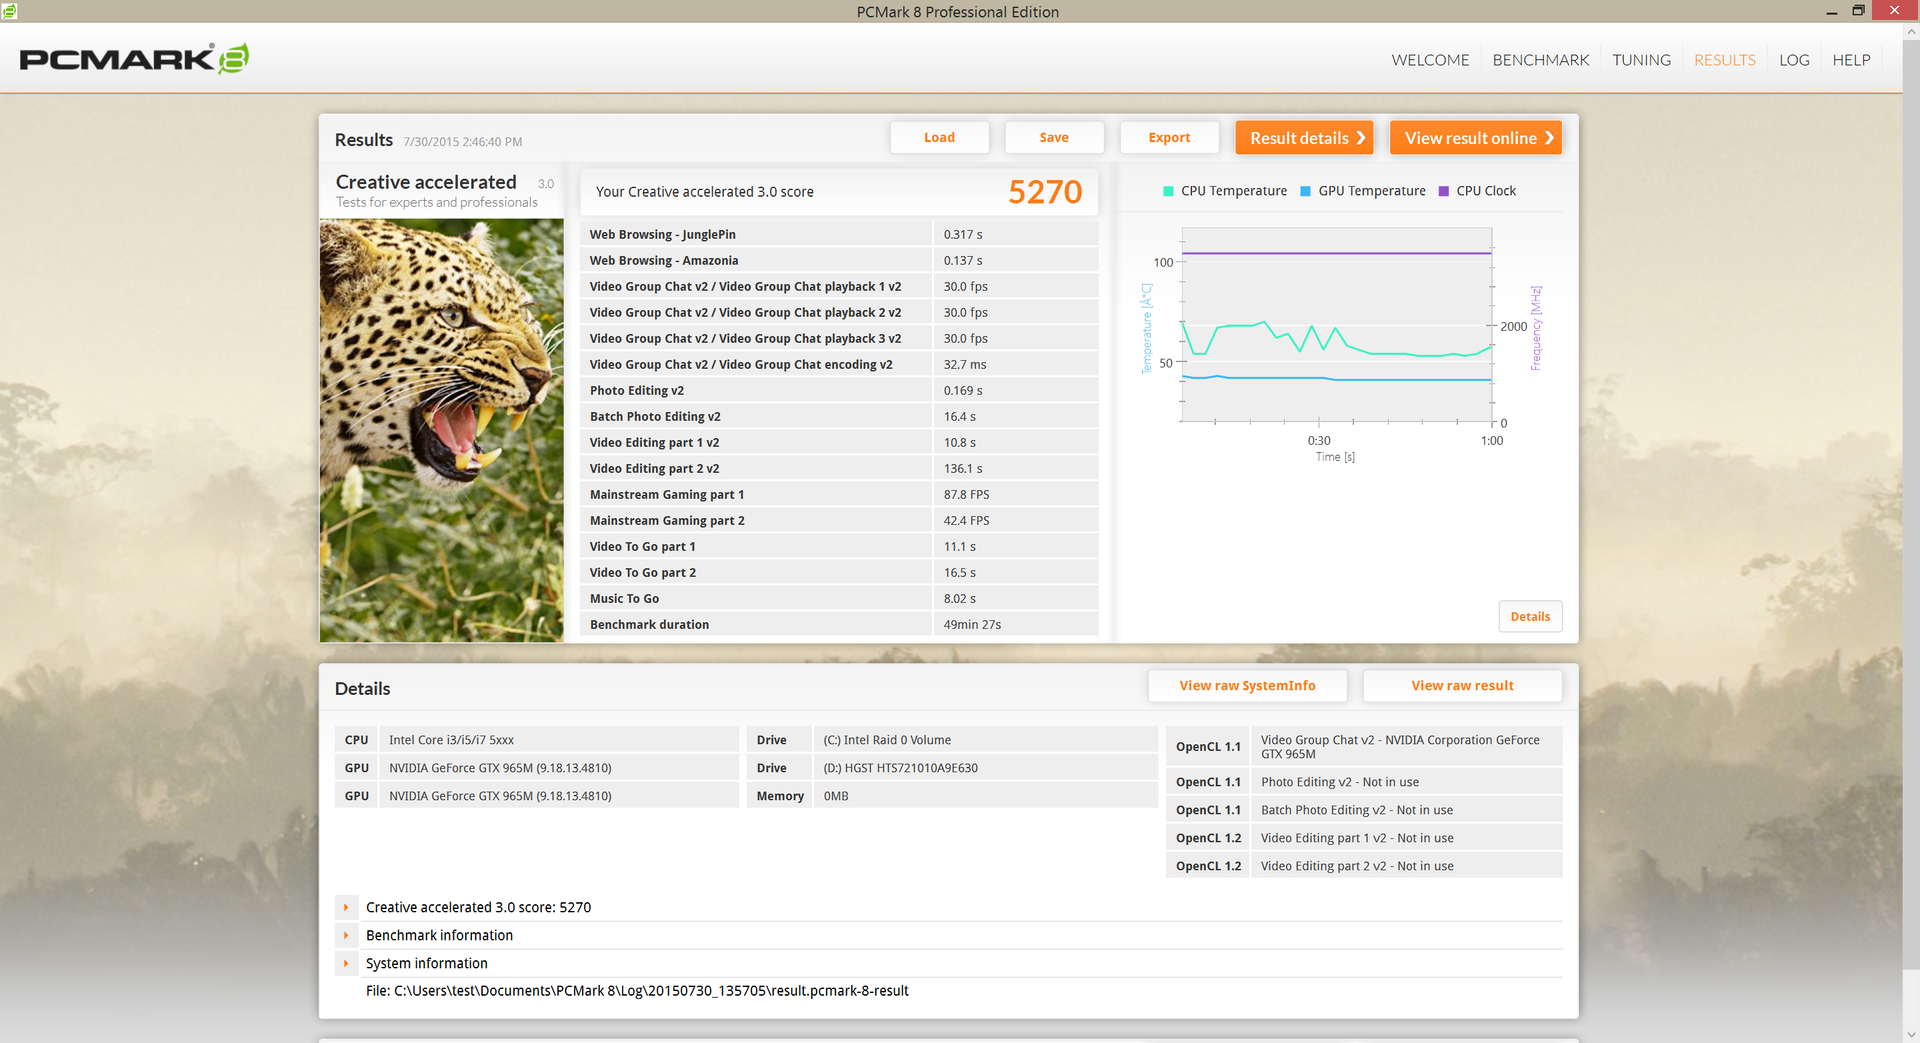This screenshot has width=1920, height=1043.
Task: Restore down the PCMark 8 window
Action: pyautogui.click(x=1858, y=11)
